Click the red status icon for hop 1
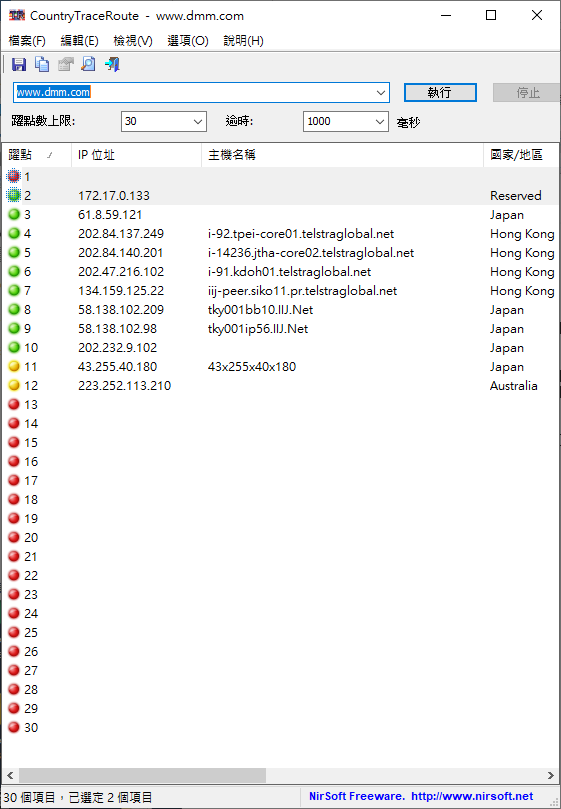This screenshot has width=561, height=809. [x=14, y=177]
